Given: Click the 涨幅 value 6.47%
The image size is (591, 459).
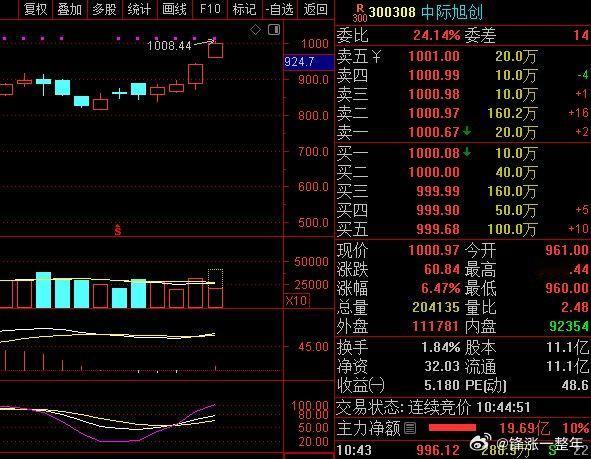Looking at the screenshot, I should 441,288.
